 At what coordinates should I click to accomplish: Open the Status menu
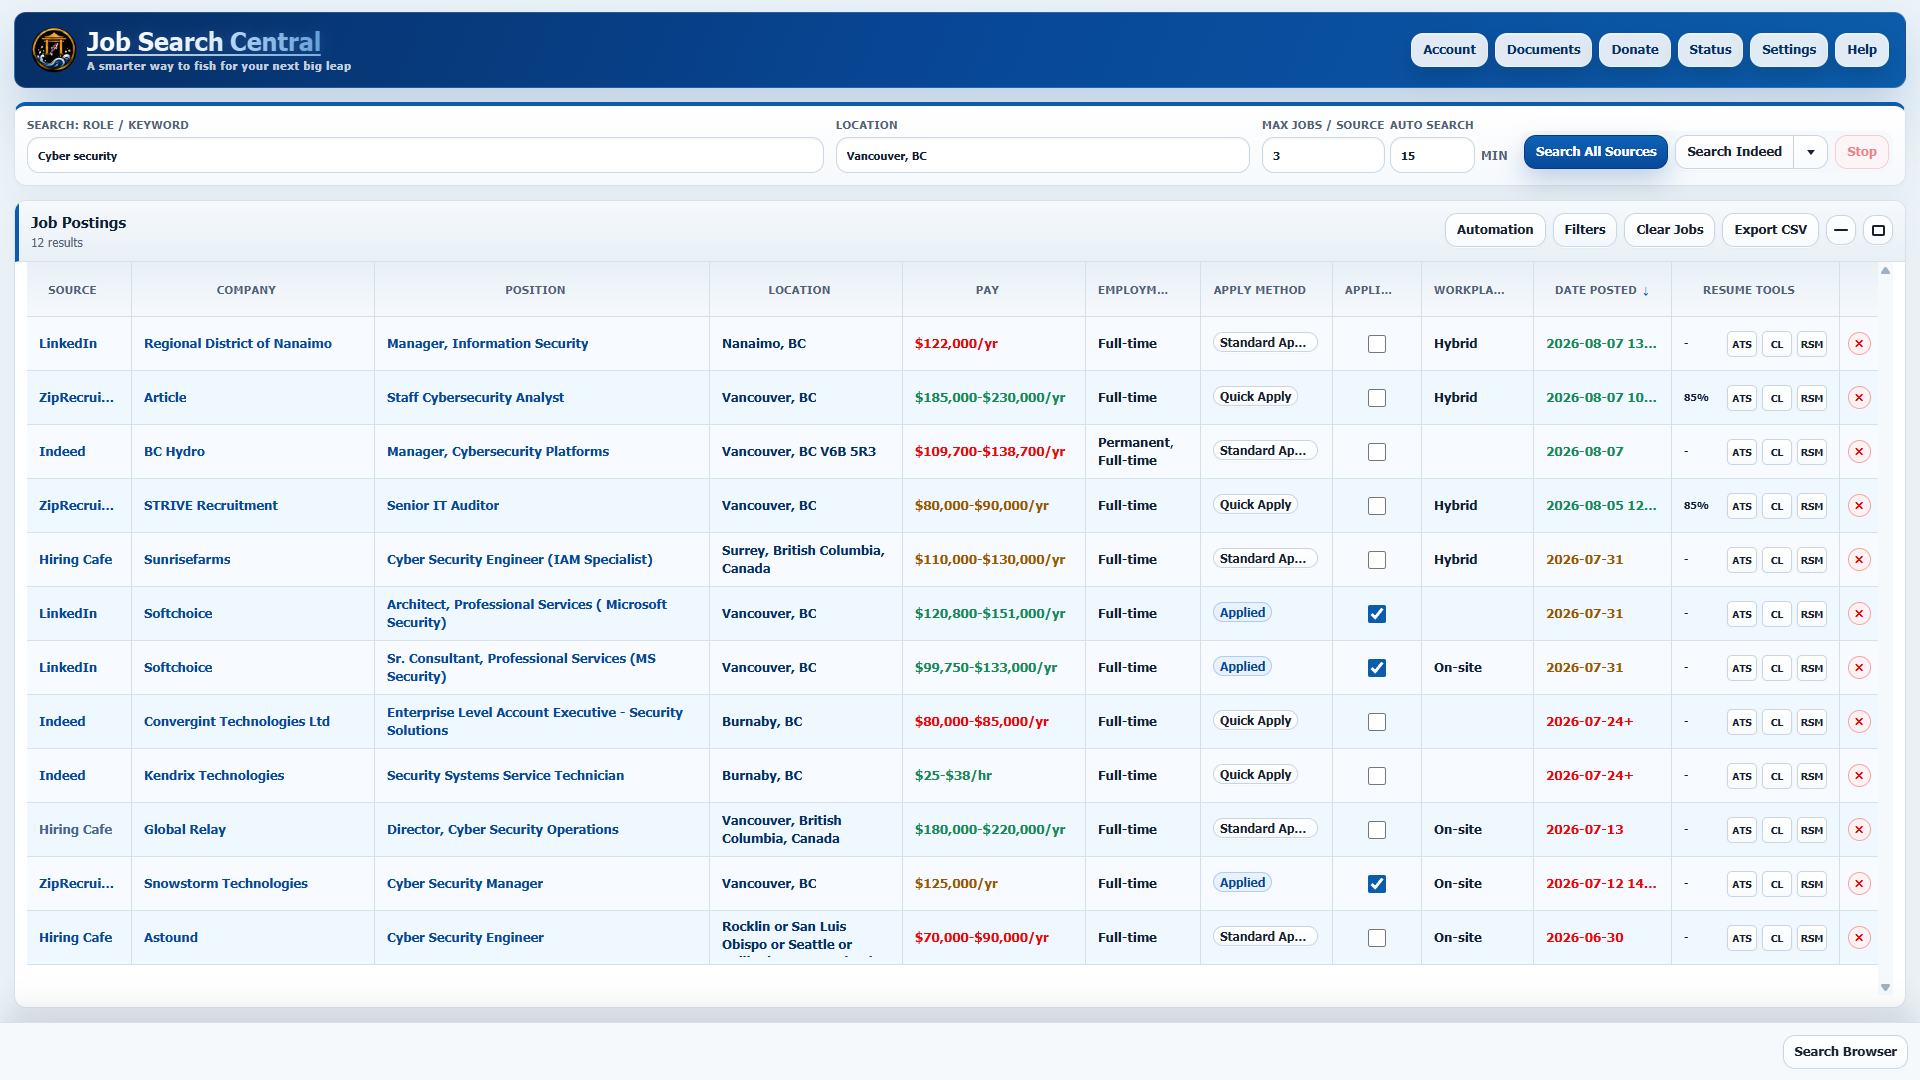[1710, 50]
